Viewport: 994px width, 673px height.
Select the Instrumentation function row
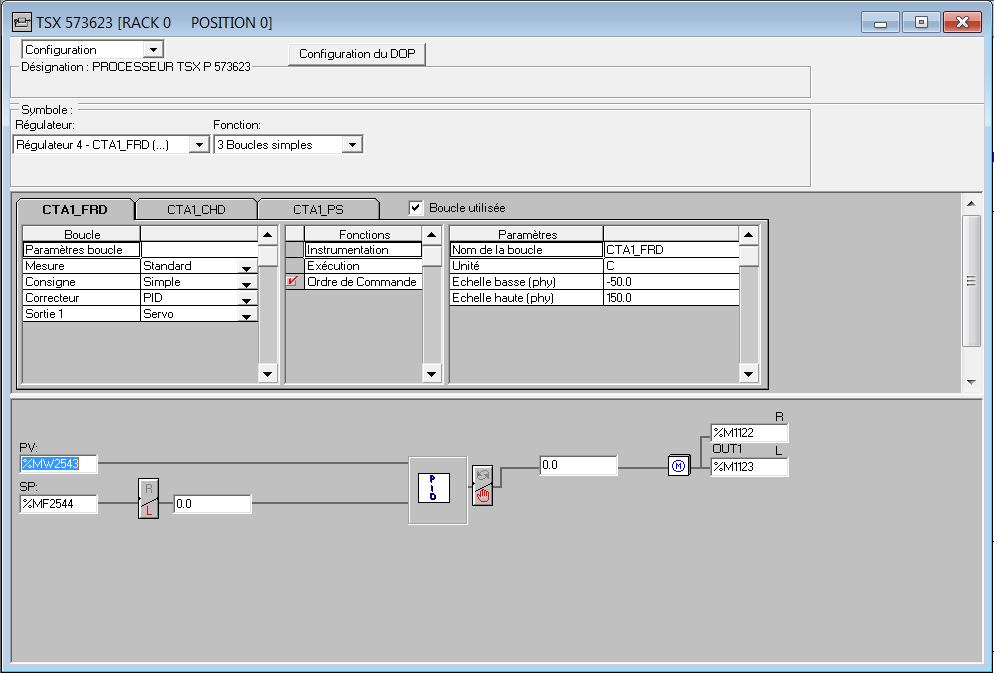click(x=362, y=250)
